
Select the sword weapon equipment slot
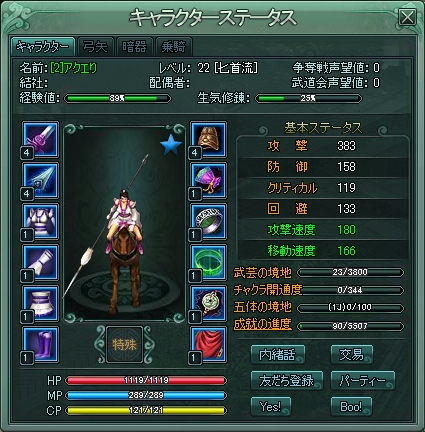(40, 139)
